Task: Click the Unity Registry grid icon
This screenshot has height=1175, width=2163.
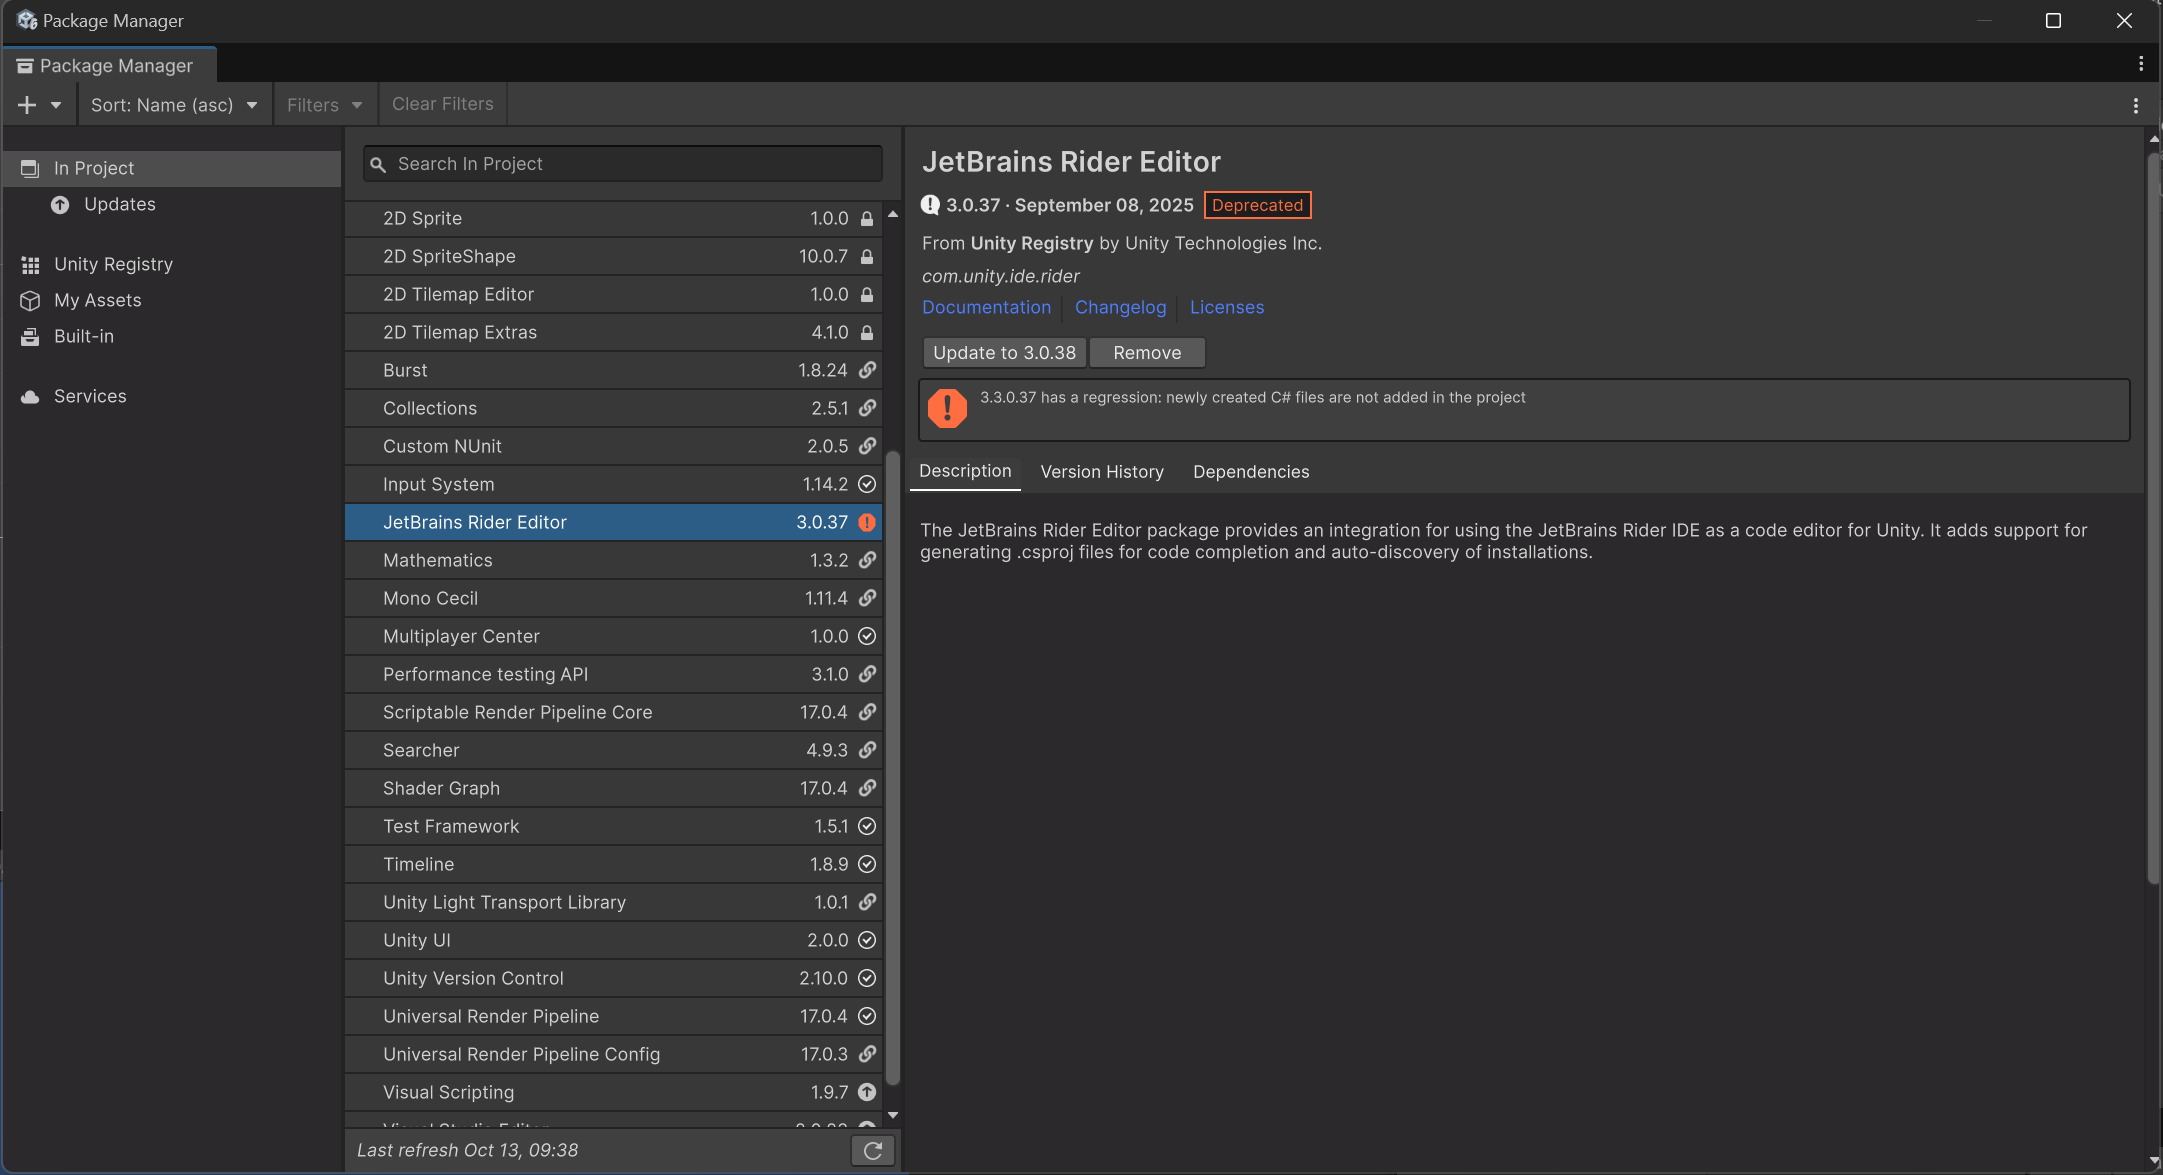Action: coord(31,265)
